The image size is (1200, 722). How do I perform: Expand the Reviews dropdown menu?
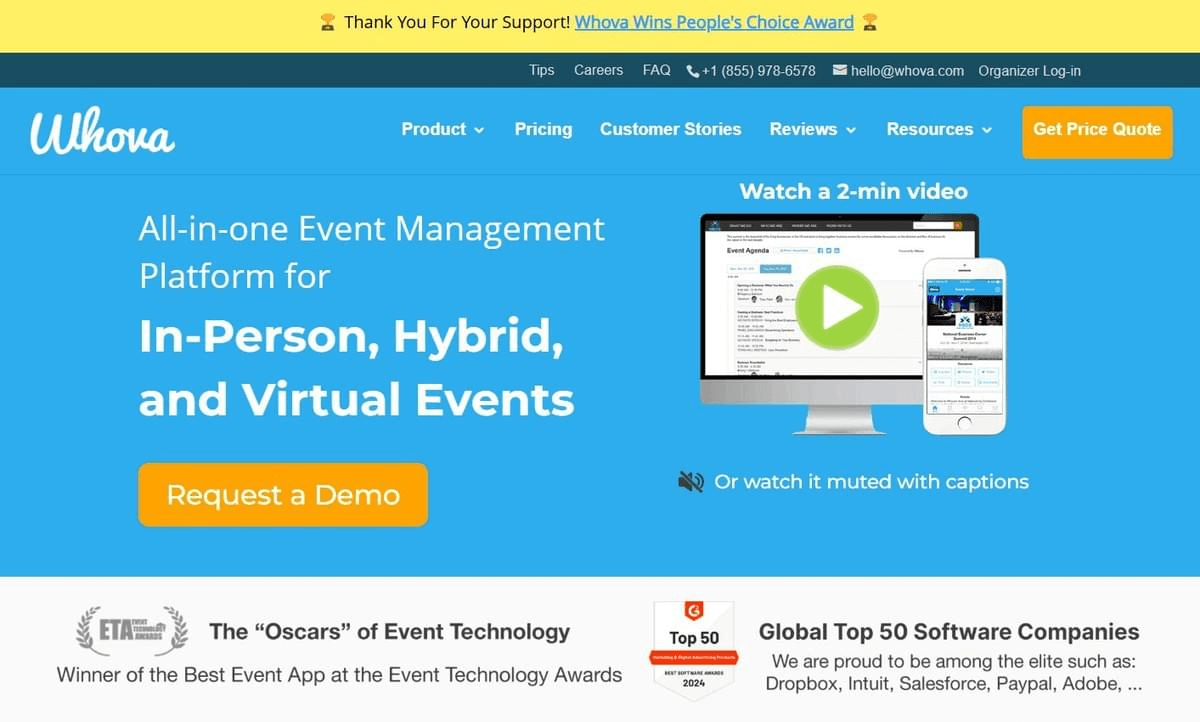pyautogui.click(x=813, y=129)
